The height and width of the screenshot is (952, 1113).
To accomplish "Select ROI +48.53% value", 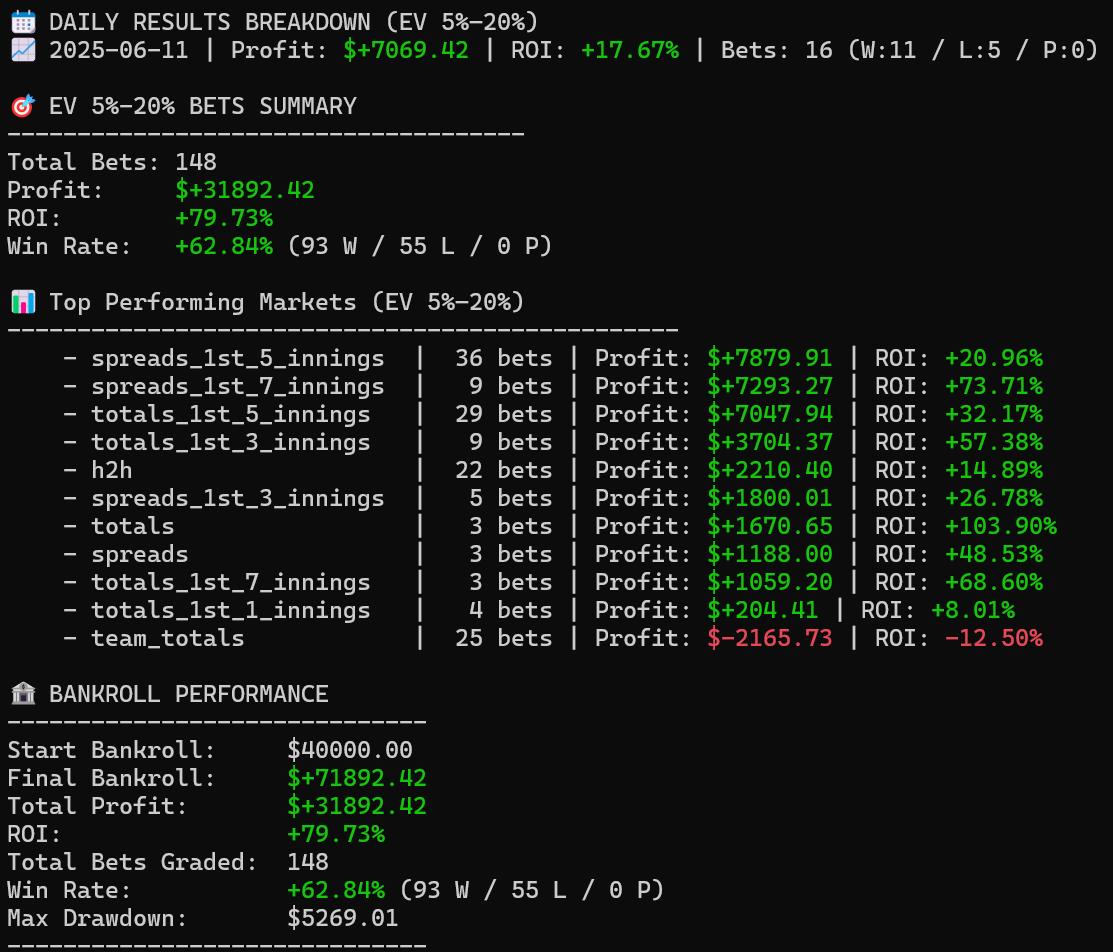I will [x=994, y=554].
